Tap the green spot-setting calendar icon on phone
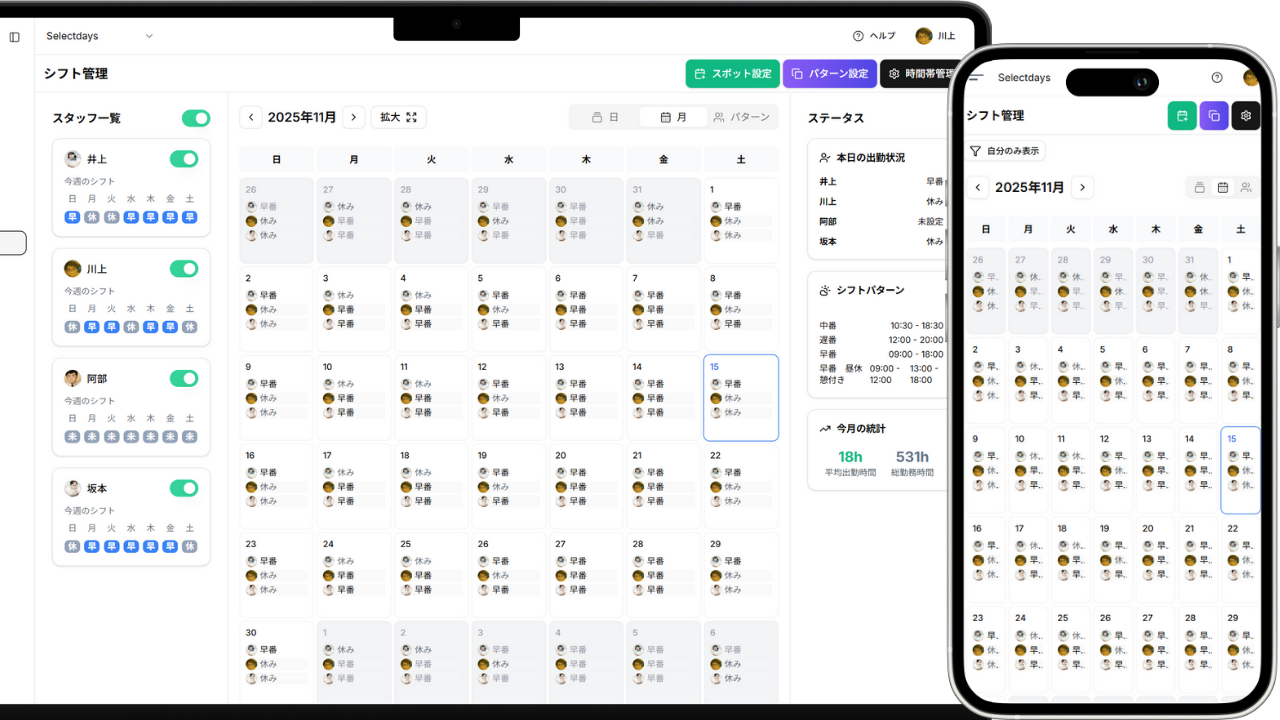Image resolution: width=1280 pixels, height=720 pixels. click(1182, 116)
